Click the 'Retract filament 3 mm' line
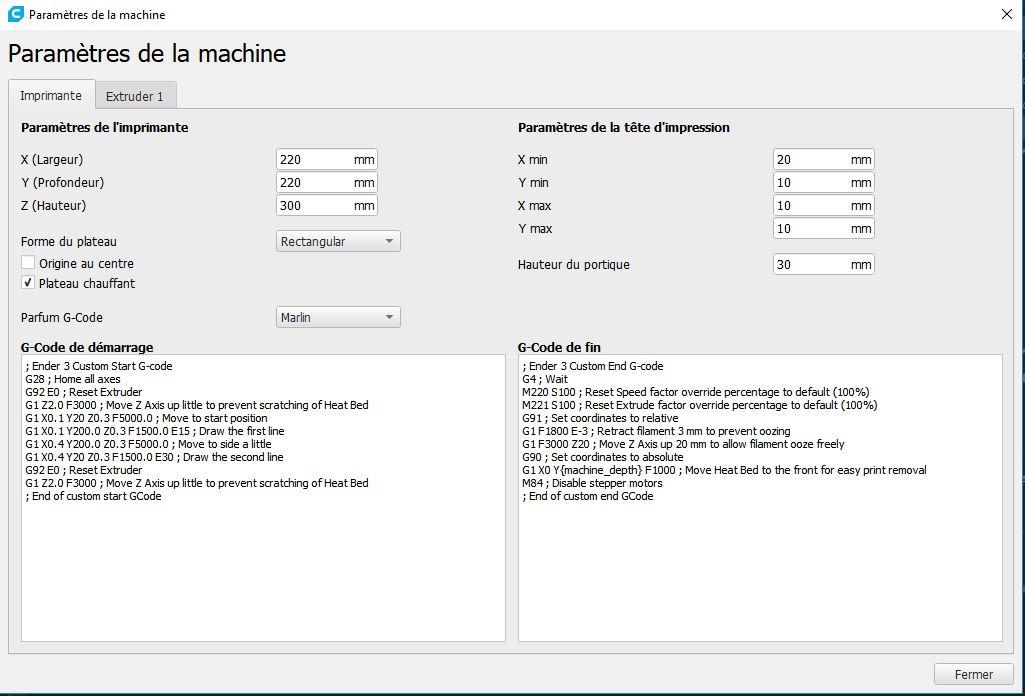Viewport: 1025px width, 696px height. [x=656, y=431]
